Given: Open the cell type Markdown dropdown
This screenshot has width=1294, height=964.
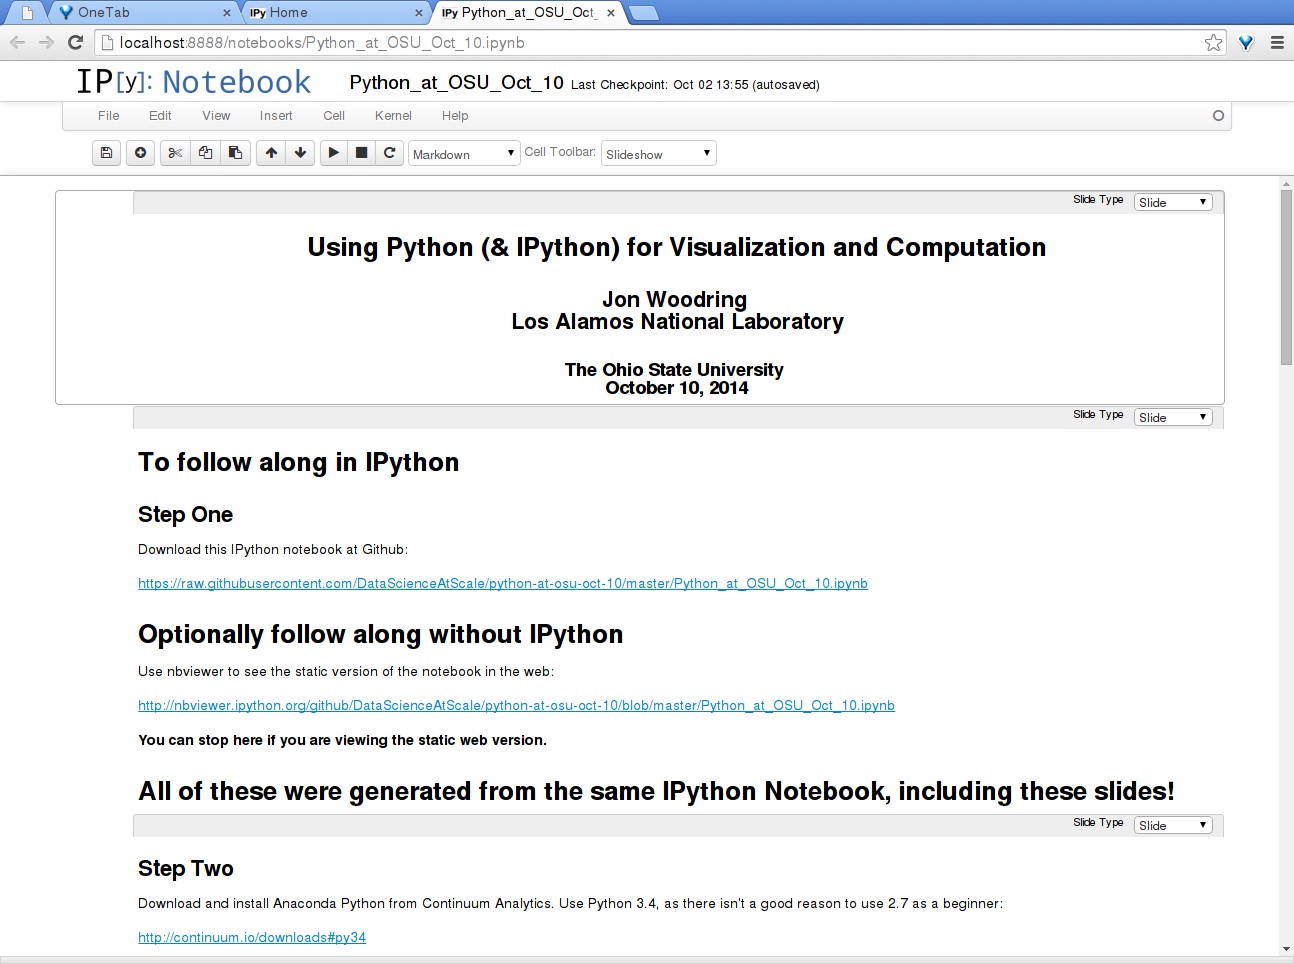Looking at the screenshot, I should pos(464,153).
